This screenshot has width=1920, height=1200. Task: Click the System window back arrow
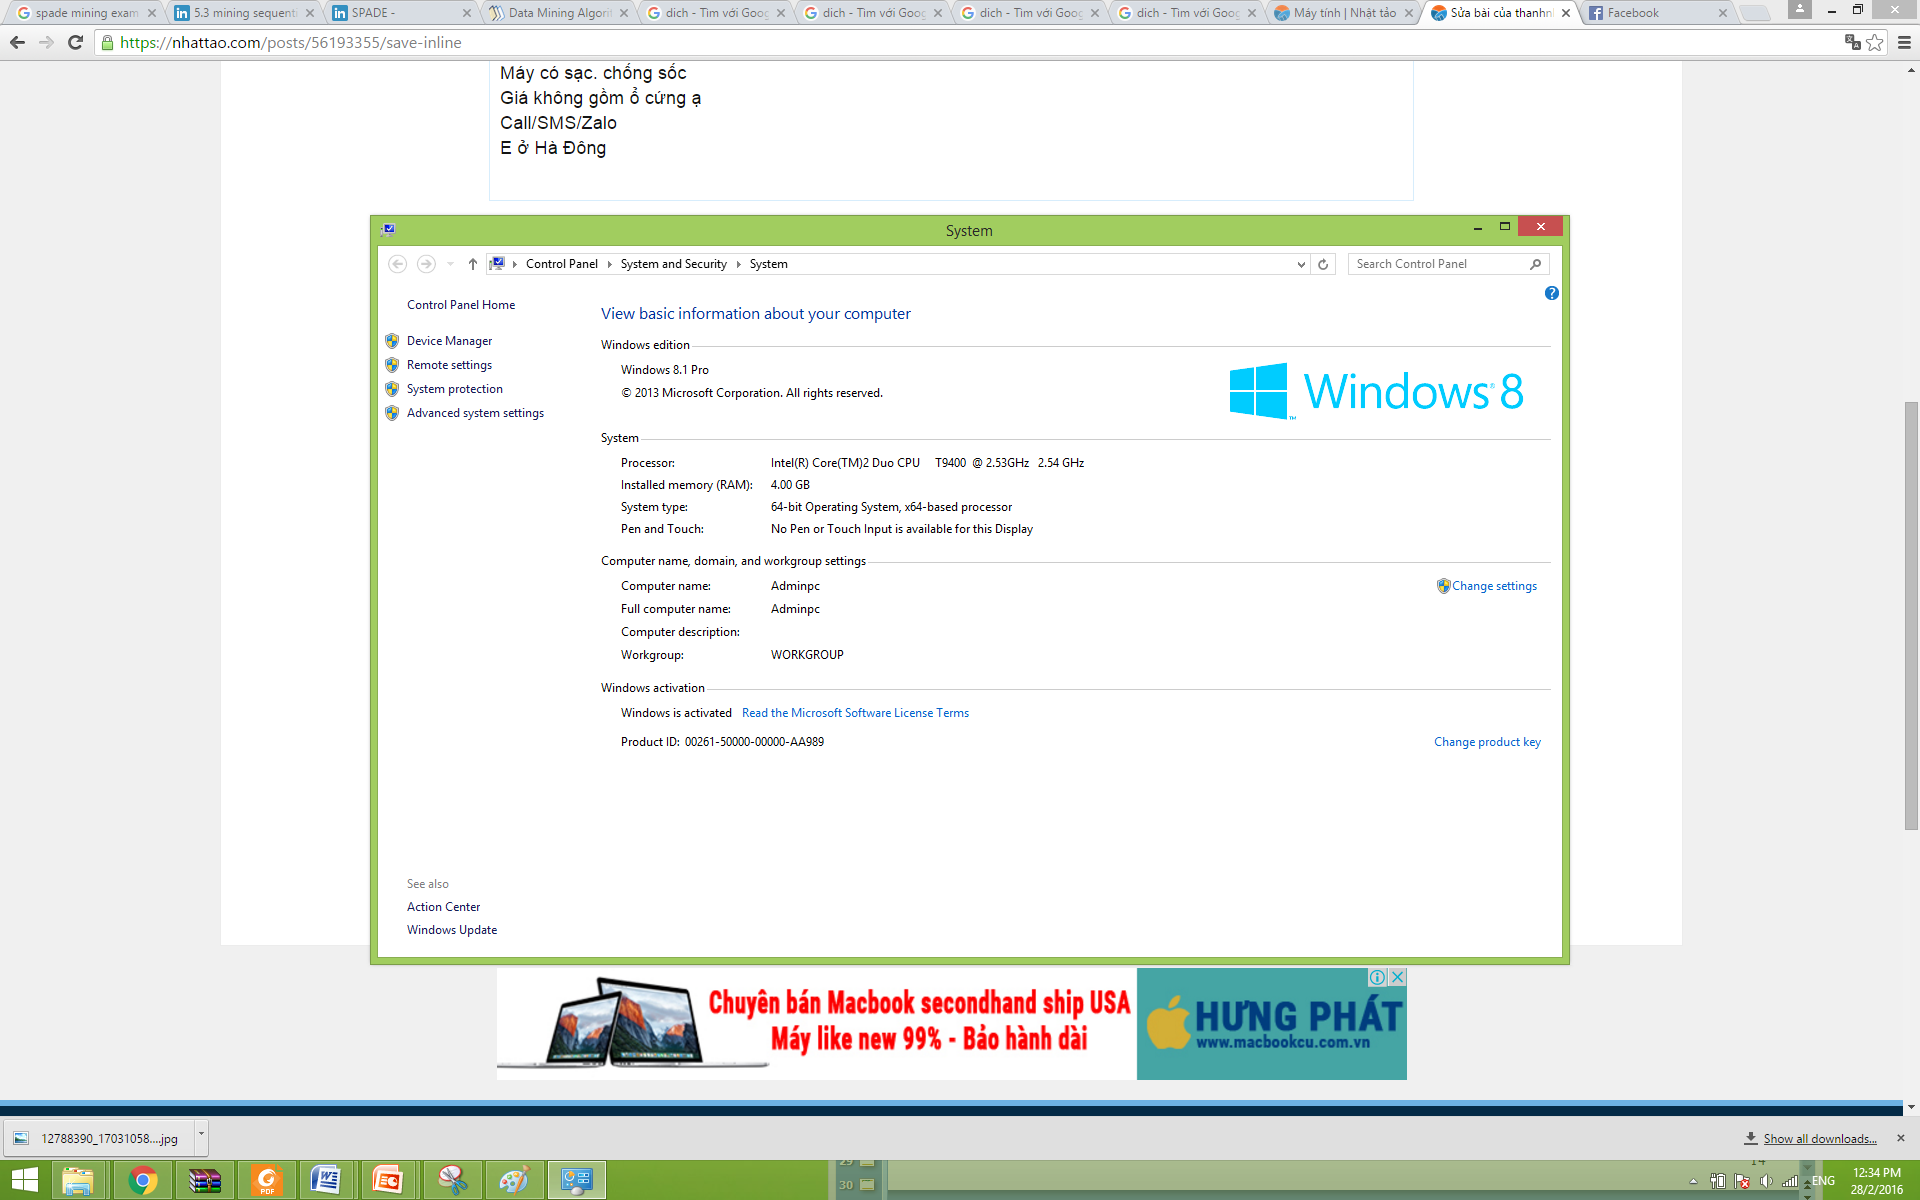397,264
